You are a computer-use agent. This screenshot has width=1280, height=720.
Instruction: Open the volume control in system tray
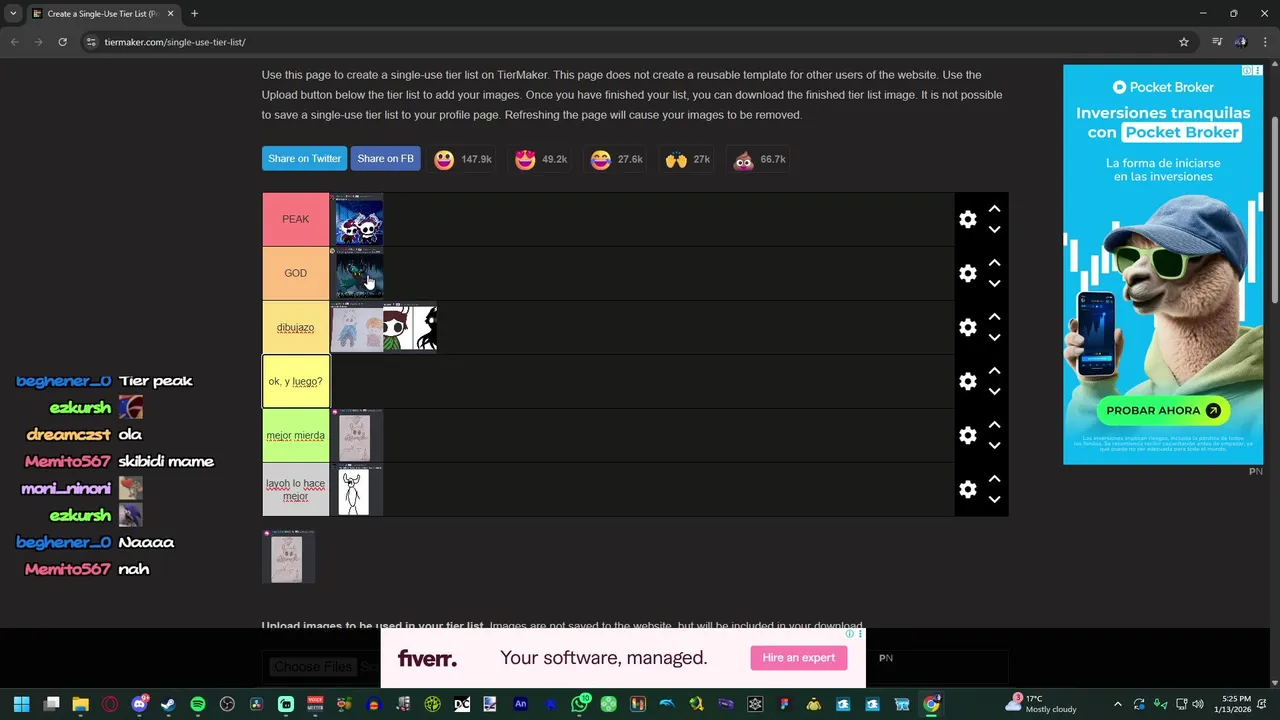(1198, 704)
